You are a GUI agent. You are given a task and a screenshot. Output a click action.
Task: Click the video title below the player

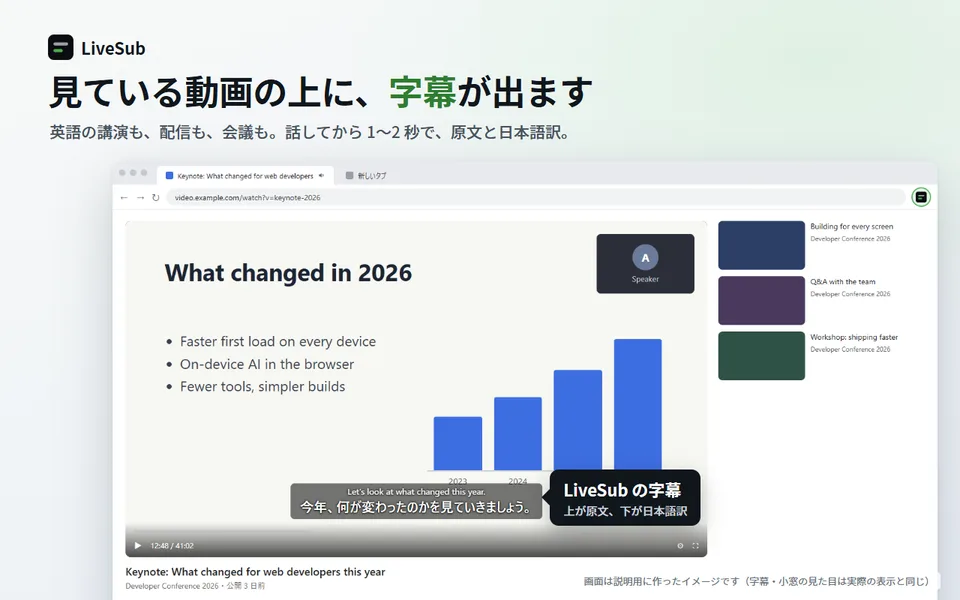pyautogui.click(x=255, y=572)
